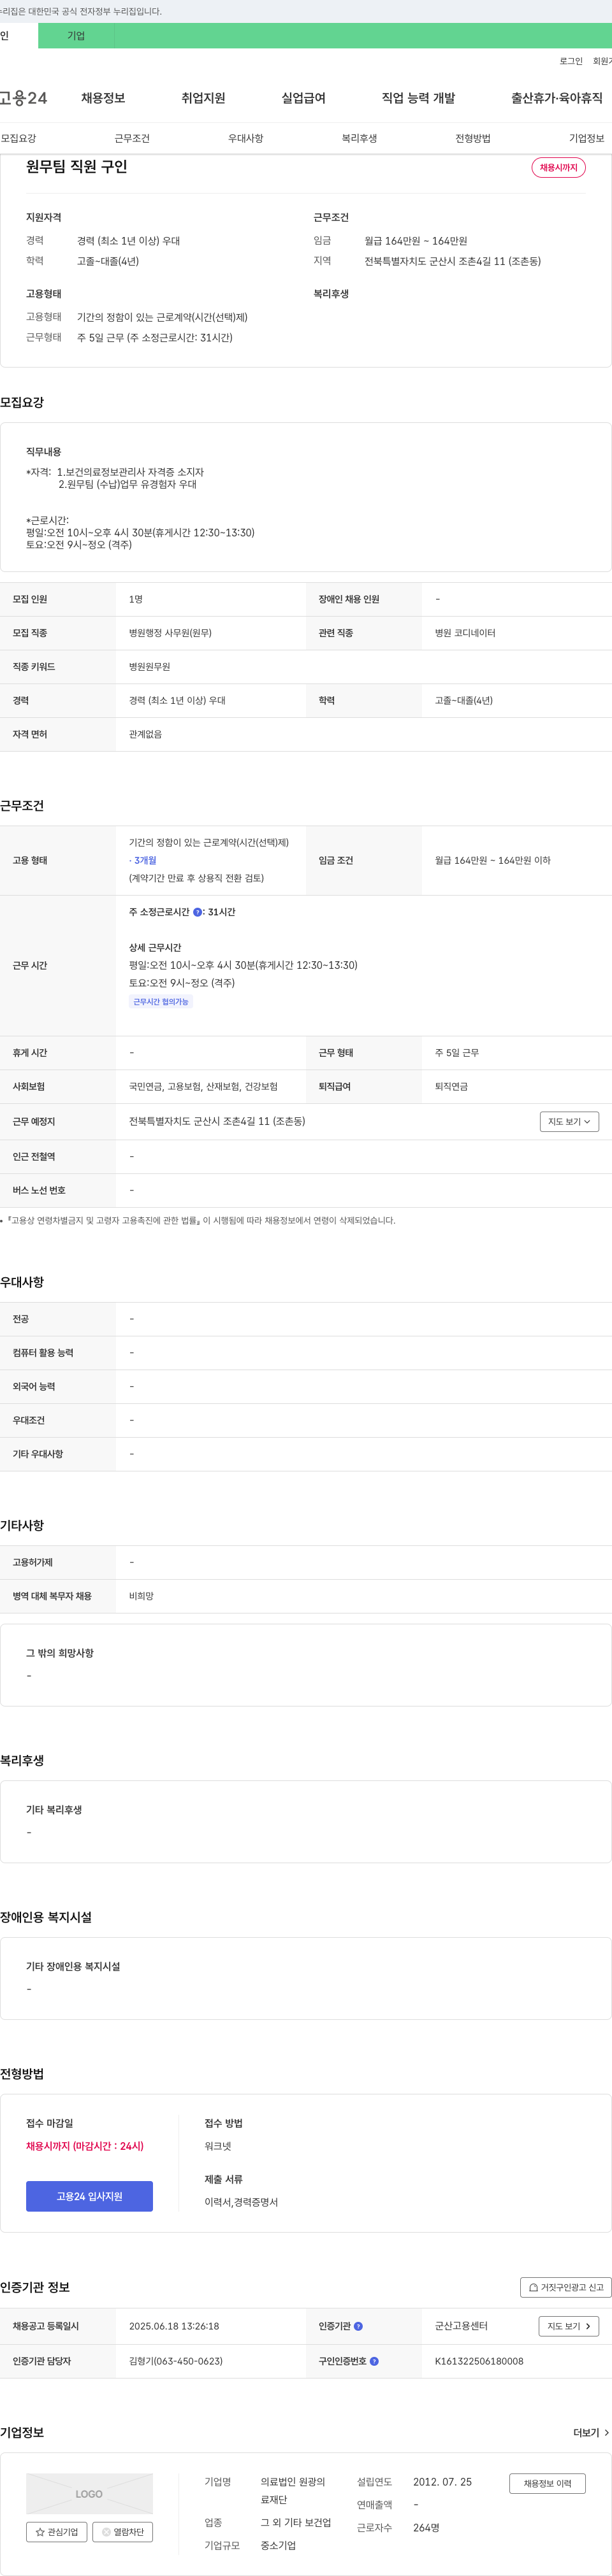Click the 열람차단 button
The image size is (612, 2576).
pos(122,2532)
